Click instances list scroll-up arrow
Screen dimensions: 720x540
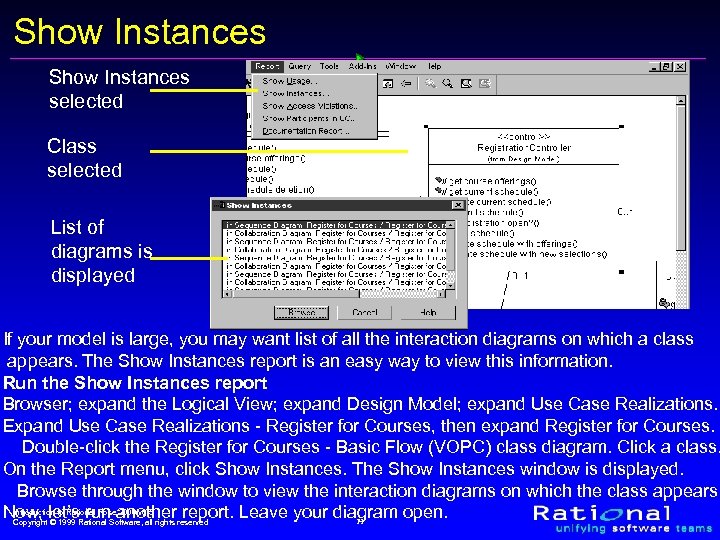(451, 225)
